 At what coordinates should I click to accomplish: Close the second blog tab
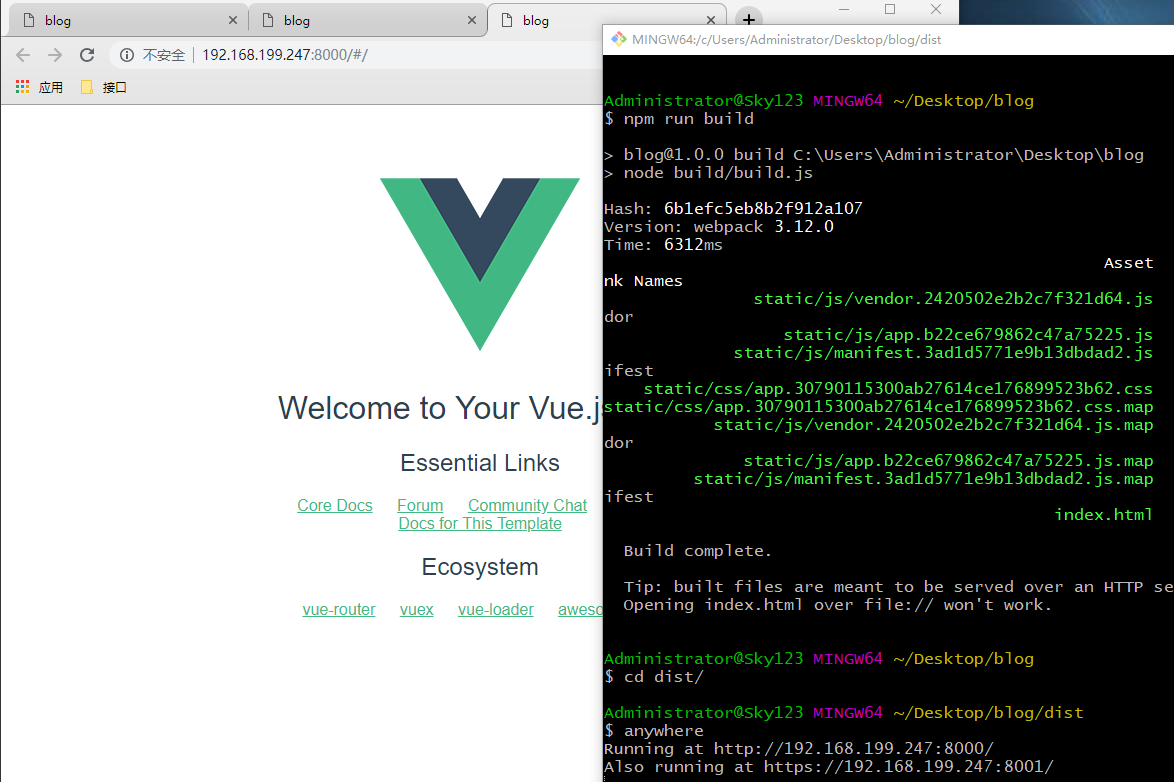point(472,20)
